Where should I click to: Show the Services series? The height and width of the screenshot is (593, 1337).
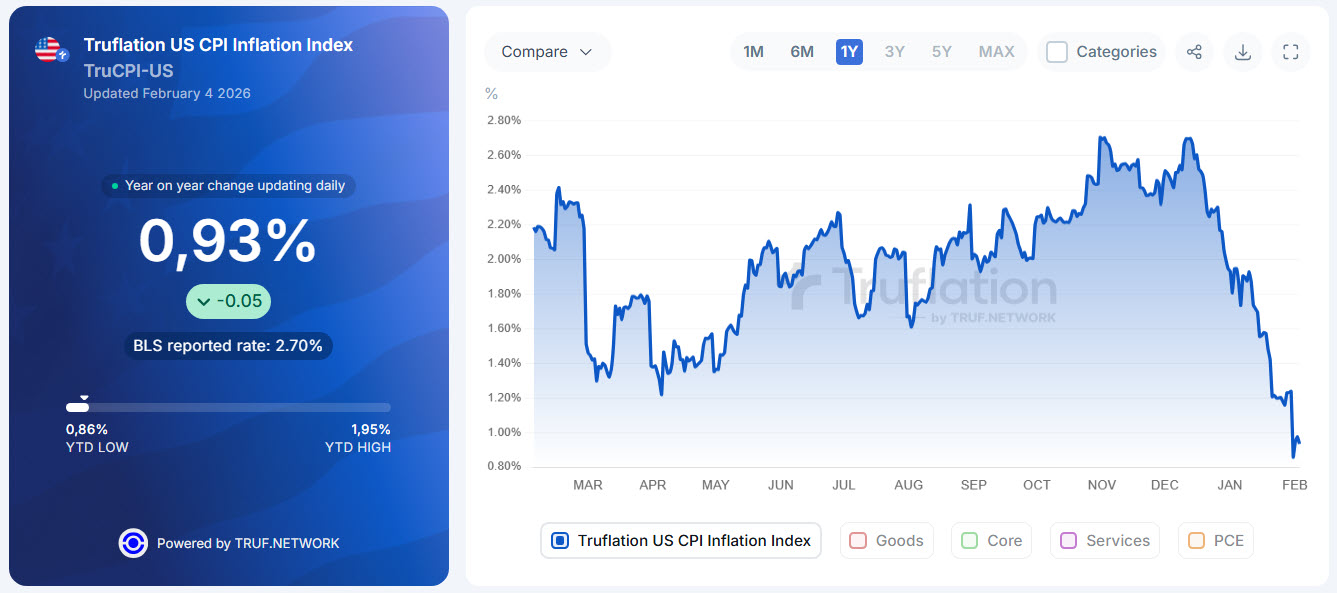tap(1104, 541)
